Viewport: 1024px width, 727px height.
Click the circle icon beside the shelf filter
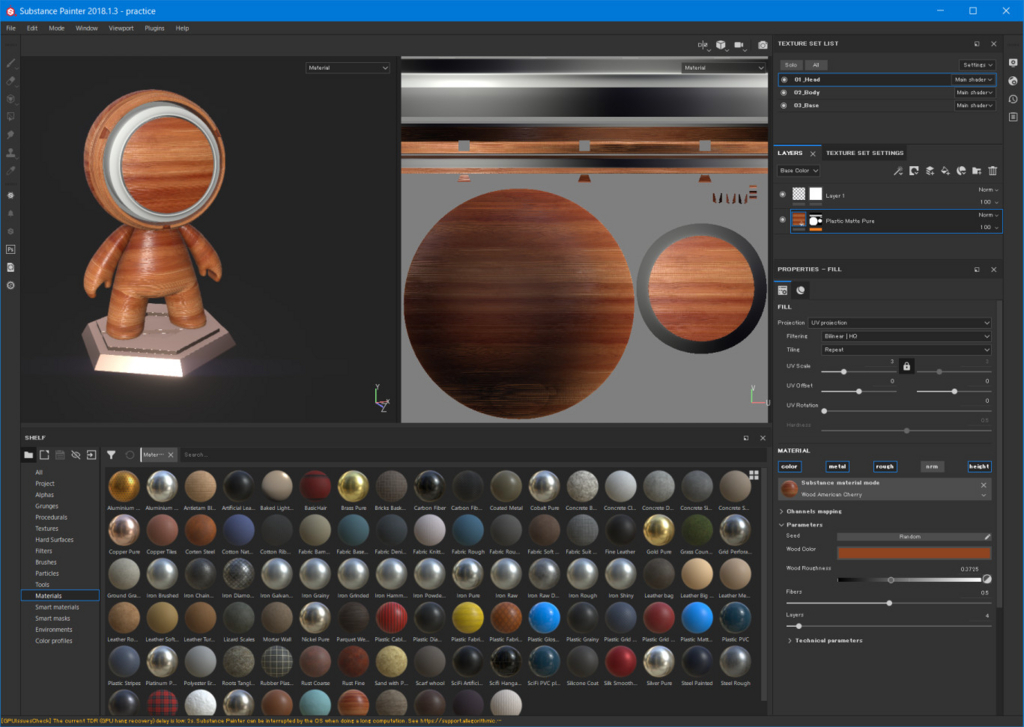[x=130, y=455]
